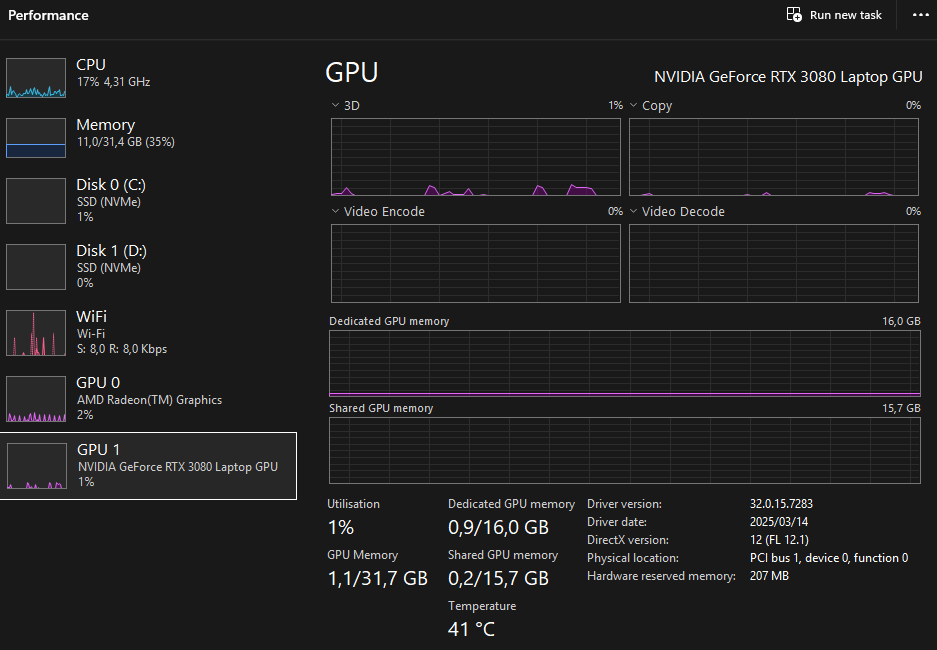This screenshot has width=937, height=650.
Task: Click the Run new task icon
Action: 794,15
